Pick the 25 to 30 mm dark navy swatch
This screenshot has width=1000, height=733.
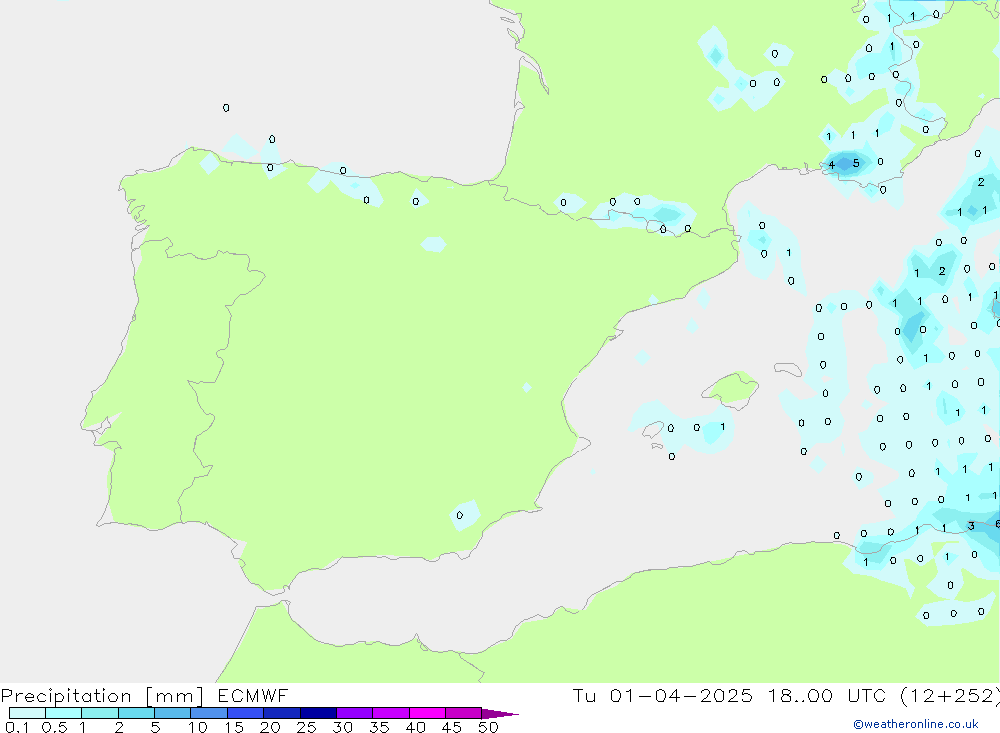tap(318, 713)
